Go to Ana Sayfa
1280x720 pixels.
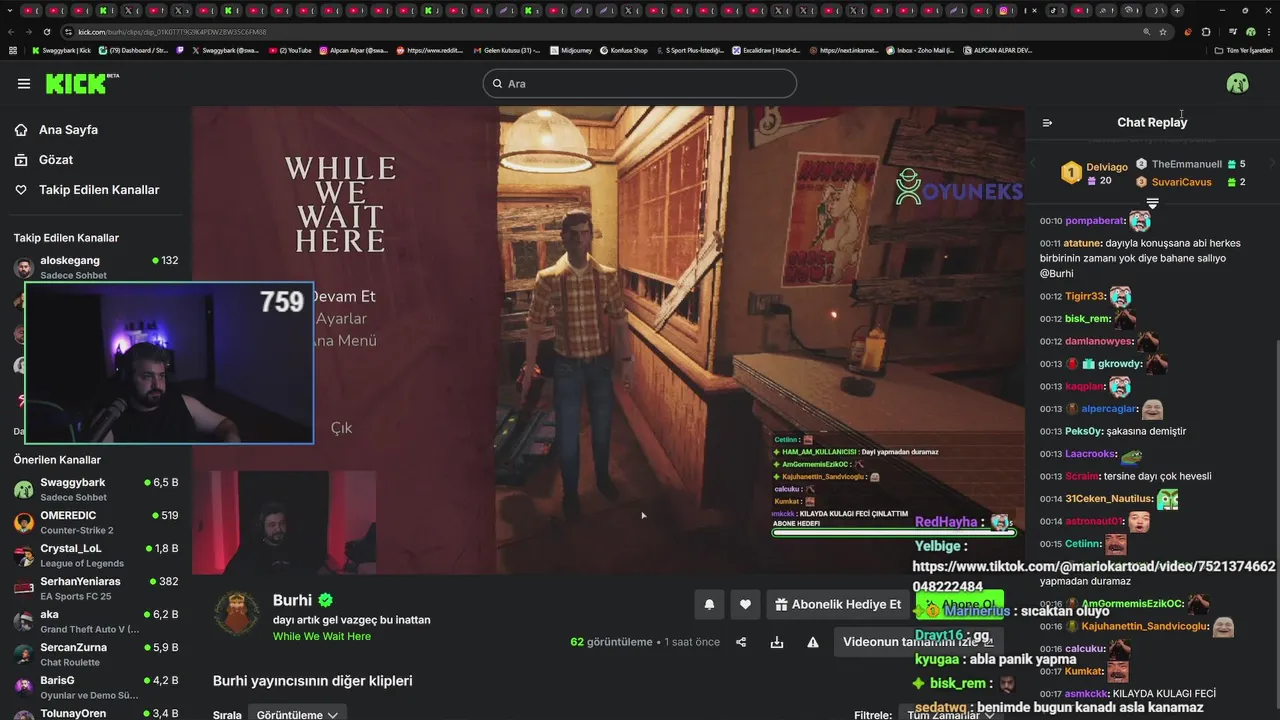coord(57,130)
